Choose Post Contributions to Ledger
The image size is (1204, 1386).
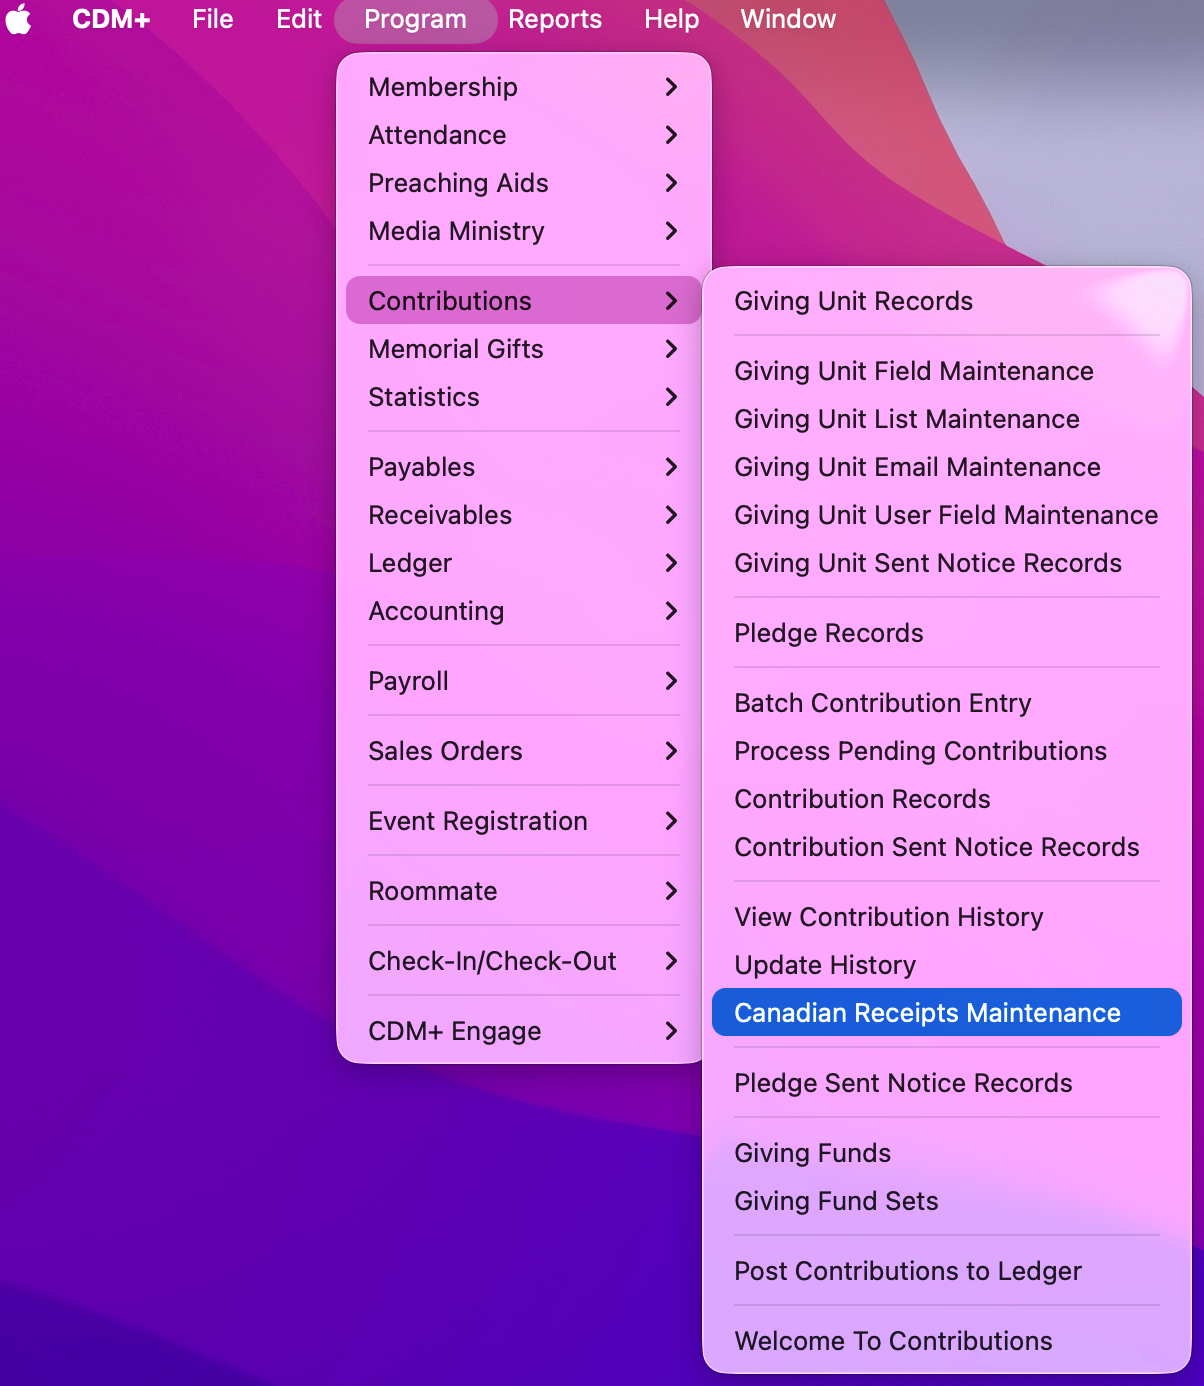click(x=947, y=1271)
